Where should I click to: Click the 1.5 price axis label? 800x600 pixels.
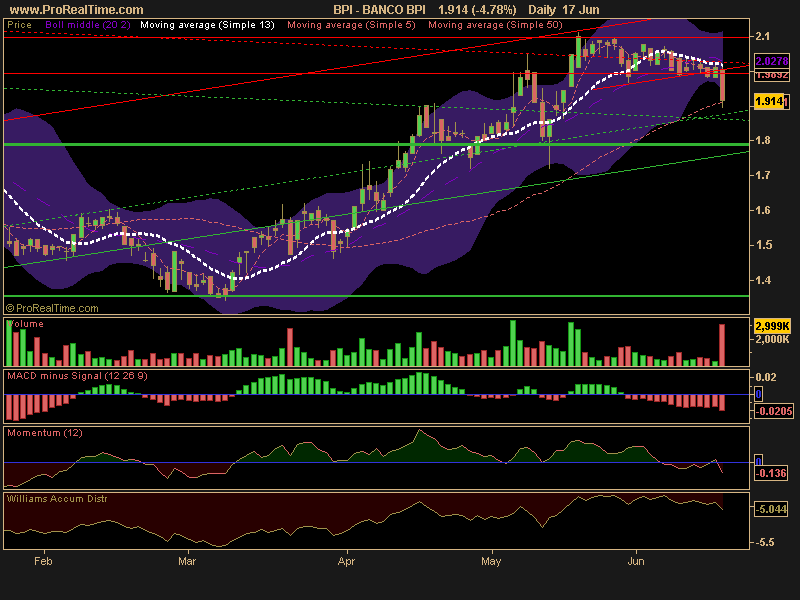pos(763,245)
